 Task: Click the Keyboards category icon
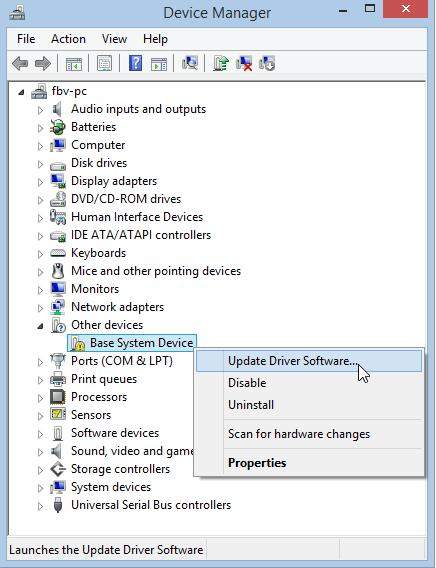point(58,253)
